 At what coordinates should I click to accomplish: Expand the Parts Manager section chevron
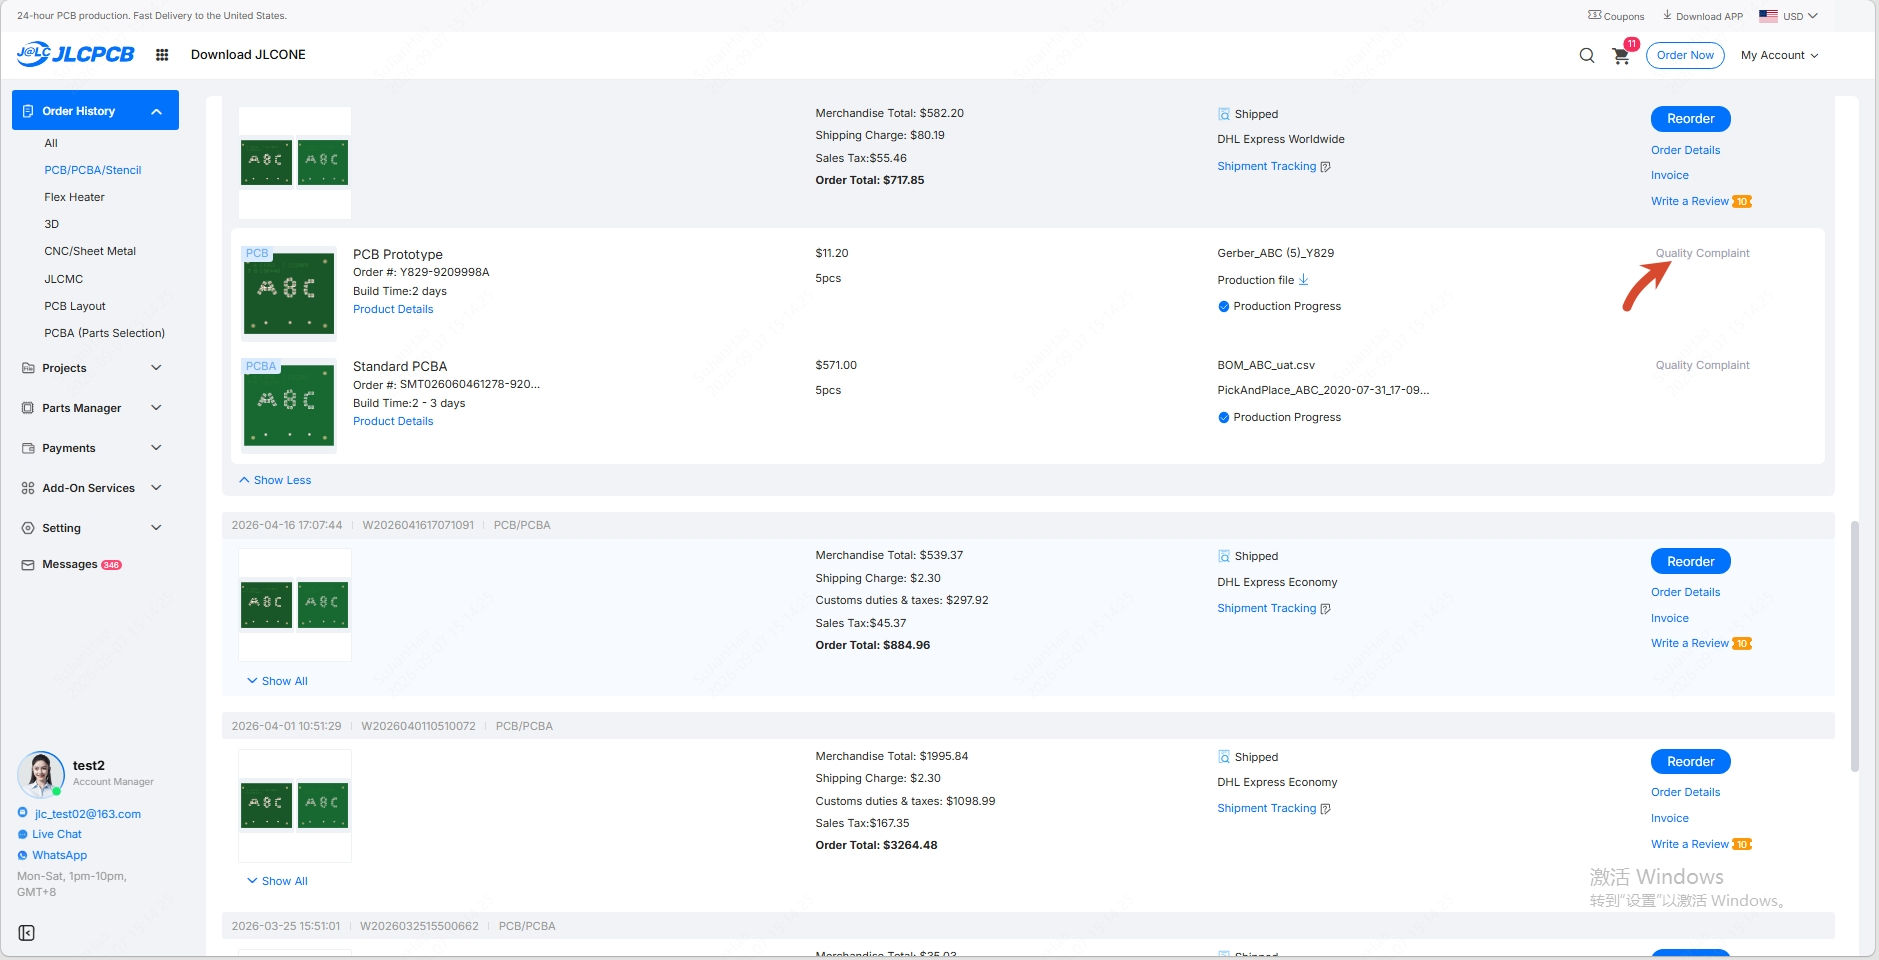156,408
